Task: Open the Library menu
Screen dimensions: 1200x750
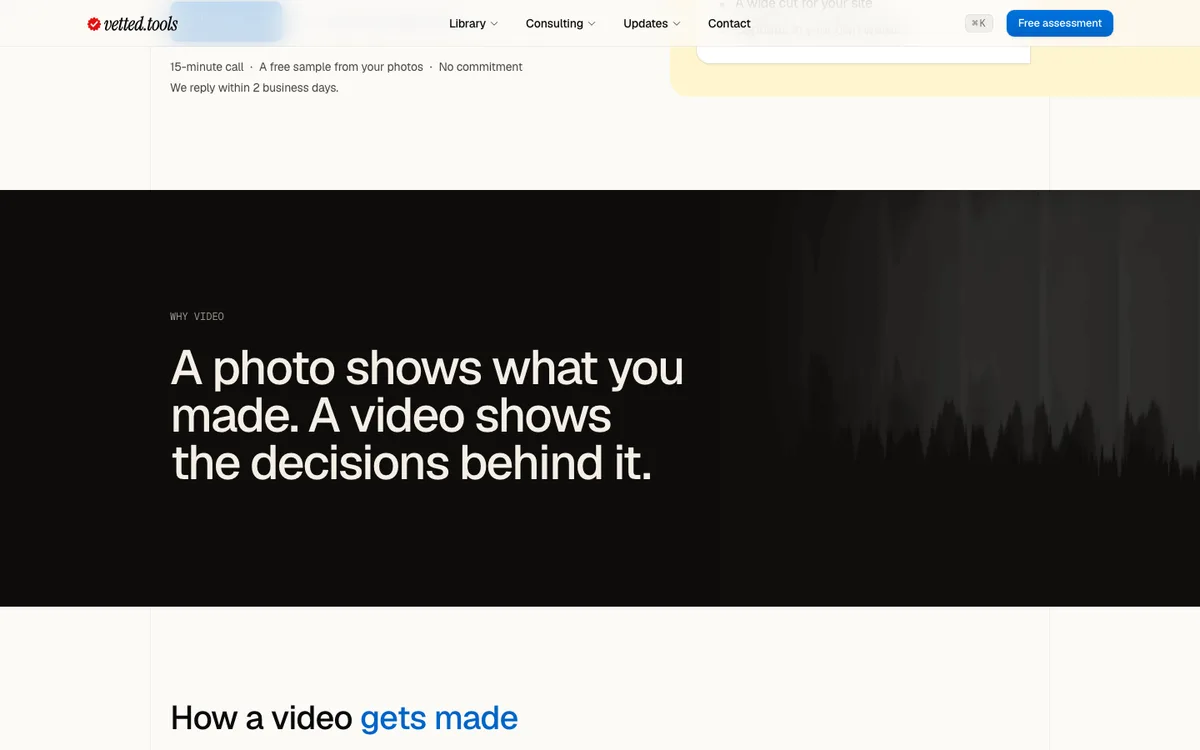Action: [x=474, y=23]
